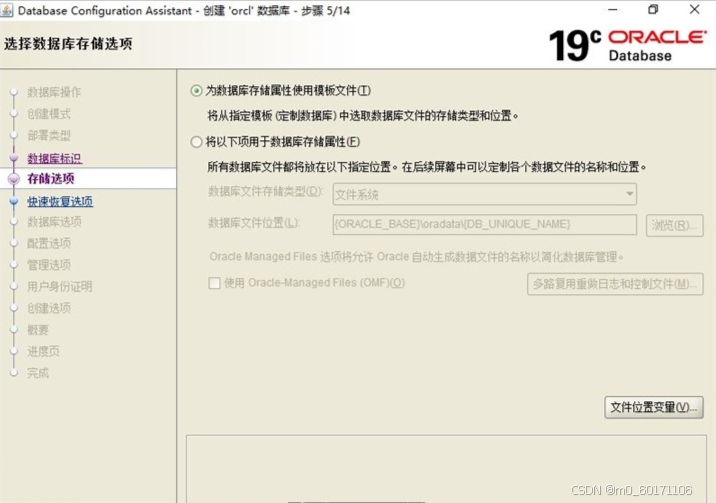Click the 数据库标识 step bullet marker

(14, 158)
